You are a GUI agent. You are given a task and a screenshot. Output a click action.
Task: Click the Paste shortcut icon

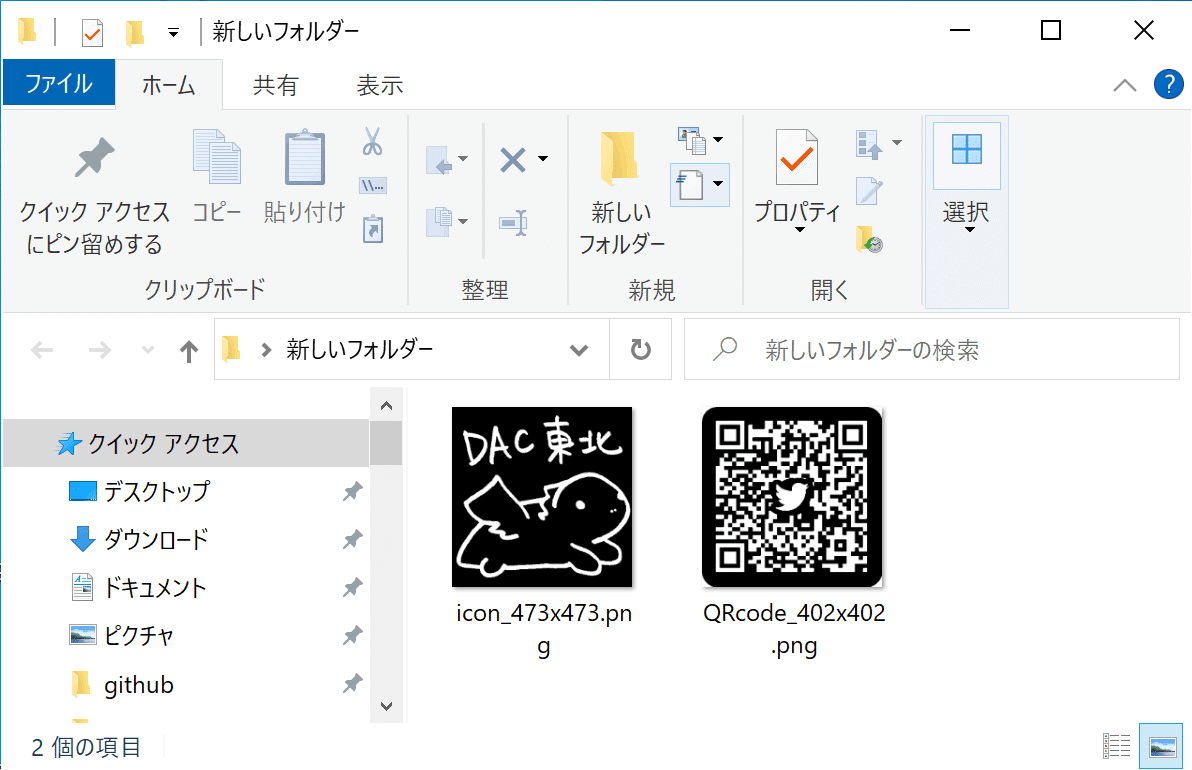pos(372,229)
